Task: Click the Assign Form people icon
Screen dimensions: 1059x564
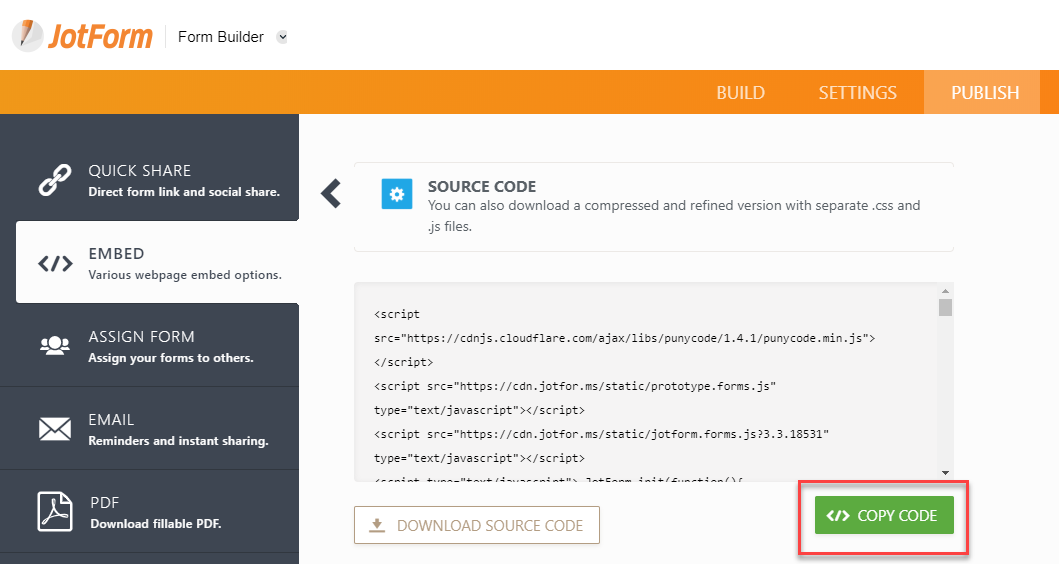Action: click(55, 345)
